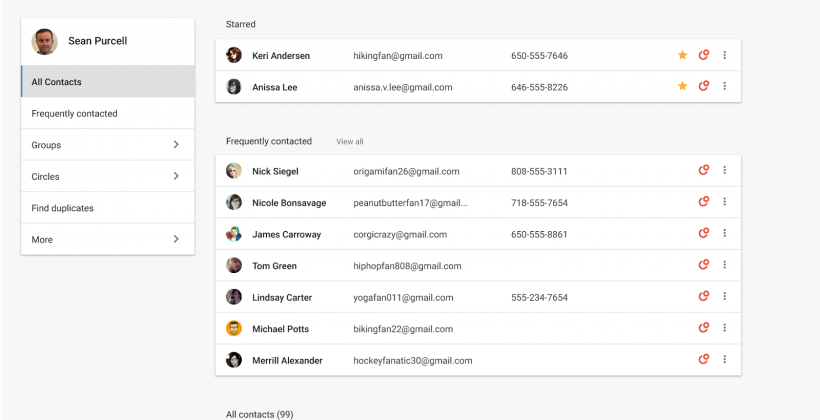Image resolution: width=820 pixels, height=420 pixels.
Task: Expand the More sidebar options
Action: point(176,240)
